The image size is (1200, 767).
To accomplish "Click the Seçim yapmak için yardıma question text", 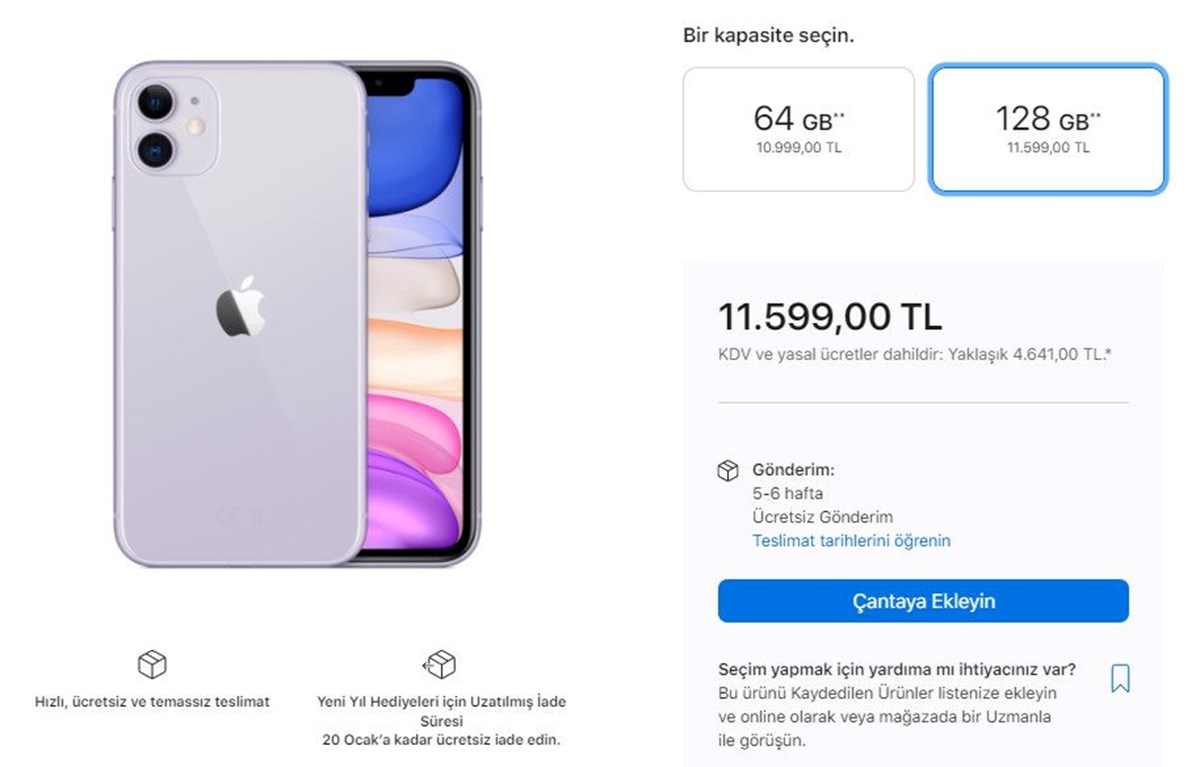I will (897, 669).
